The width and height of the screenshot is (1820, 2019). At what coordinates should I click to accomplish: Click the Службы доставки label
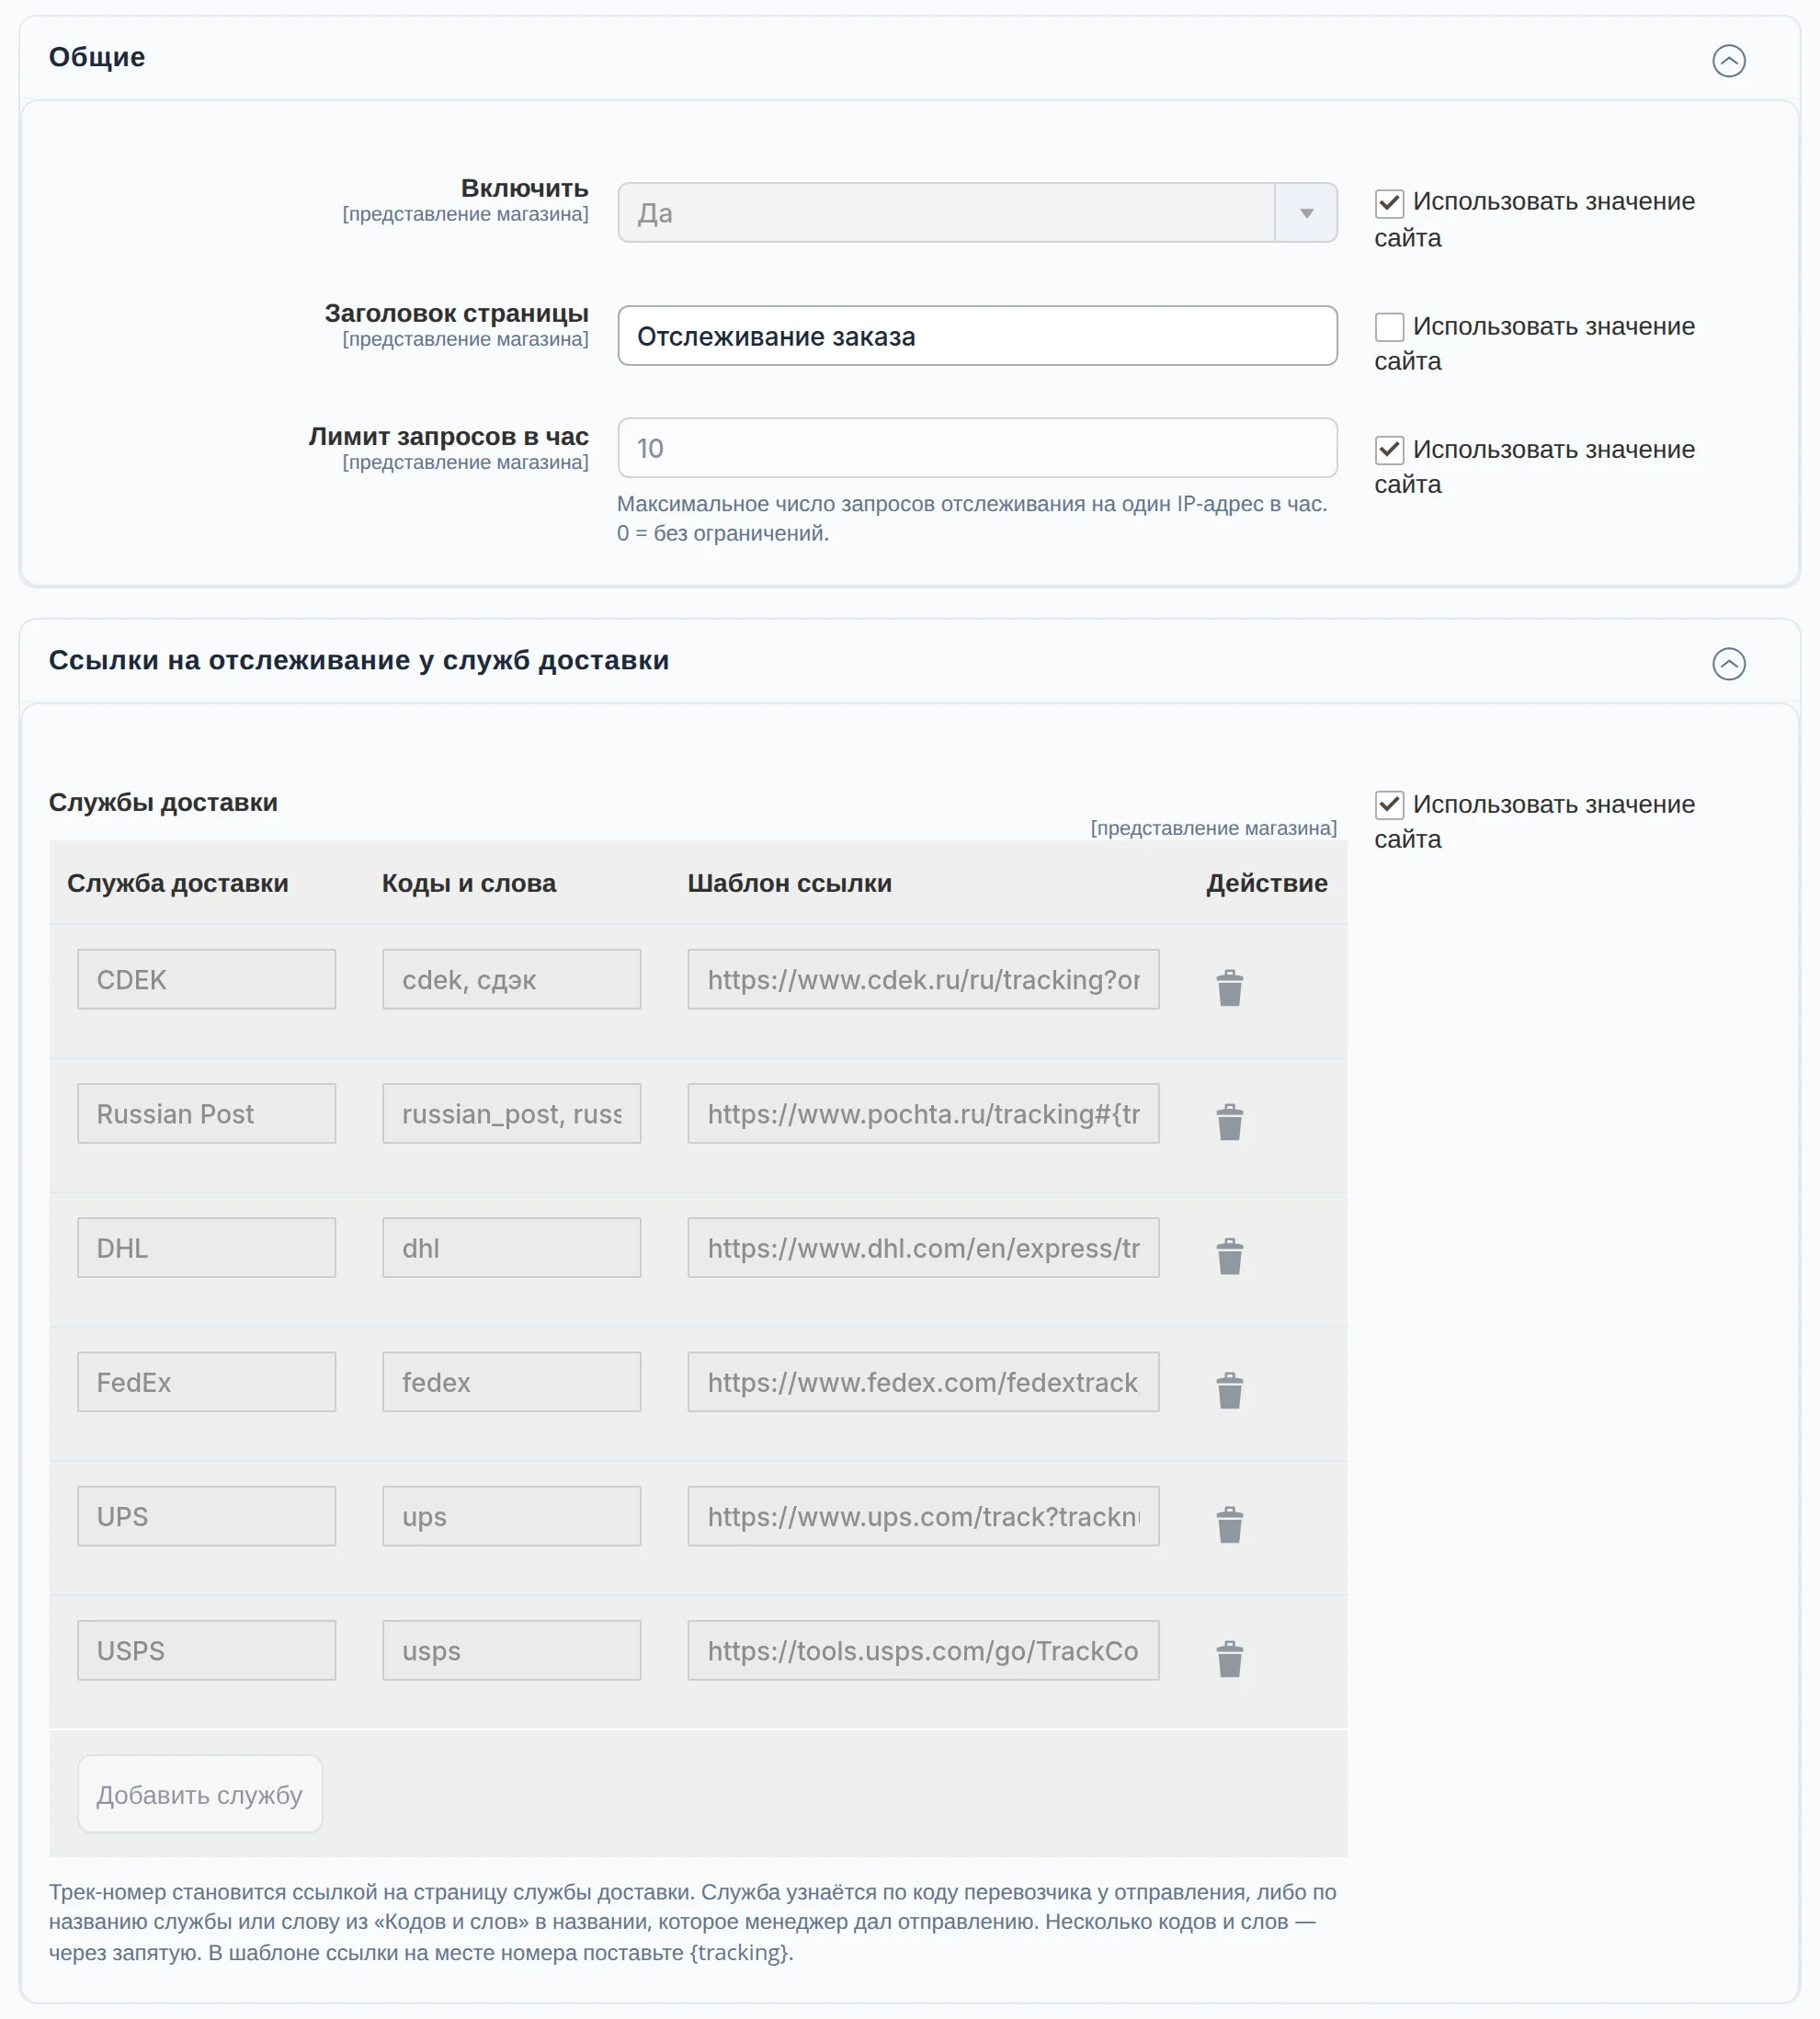click(x=163, y=802)
